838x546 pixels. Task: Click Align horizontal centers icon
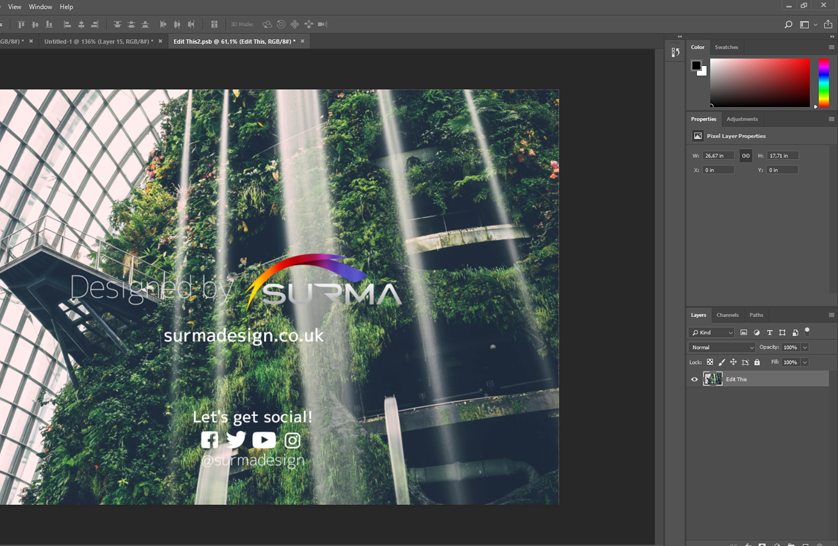tap(81, 24)
